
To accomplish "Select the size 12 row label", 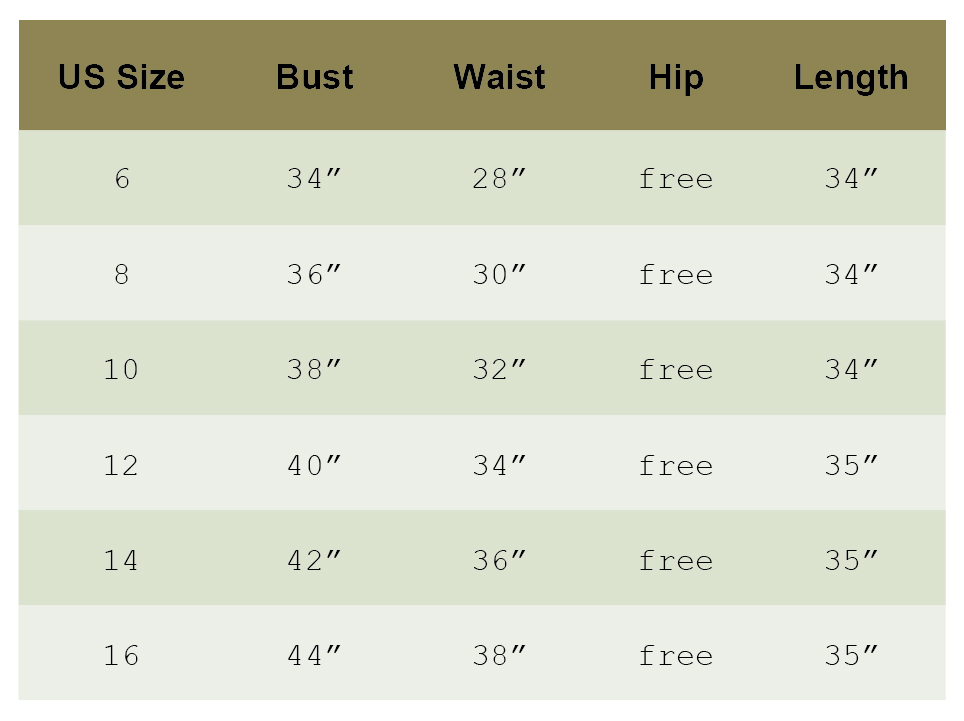I will [x=121, y=465].
